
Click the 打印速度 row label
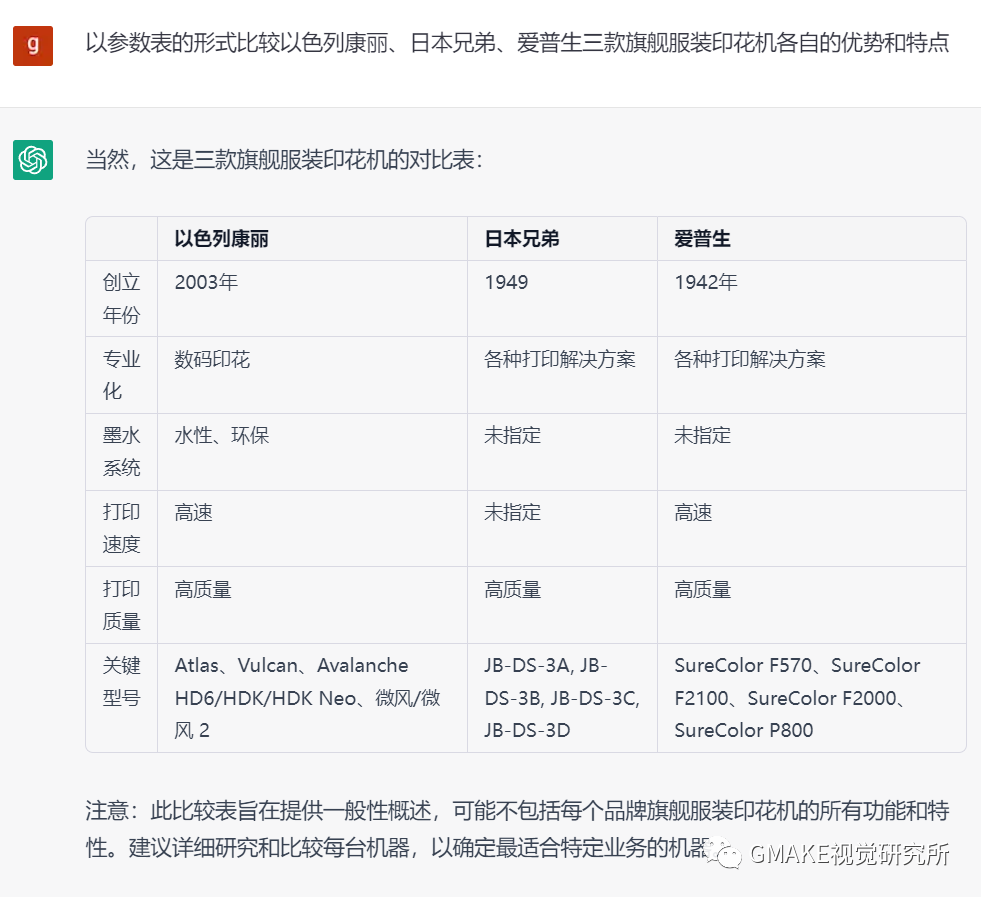coord(121,529)
